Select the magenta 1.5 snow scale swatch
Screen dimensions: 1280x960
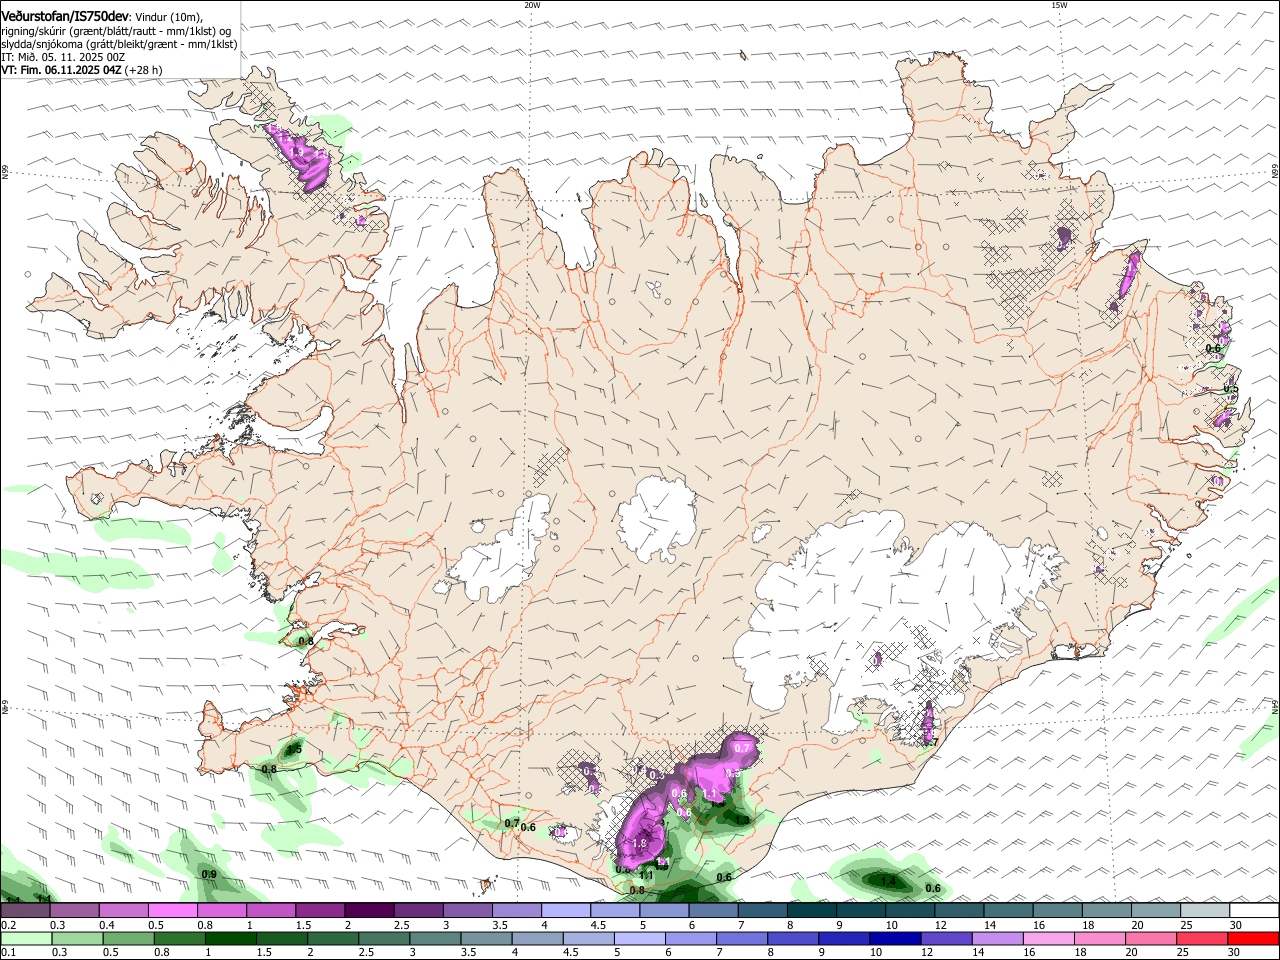[x=319, y=911]
